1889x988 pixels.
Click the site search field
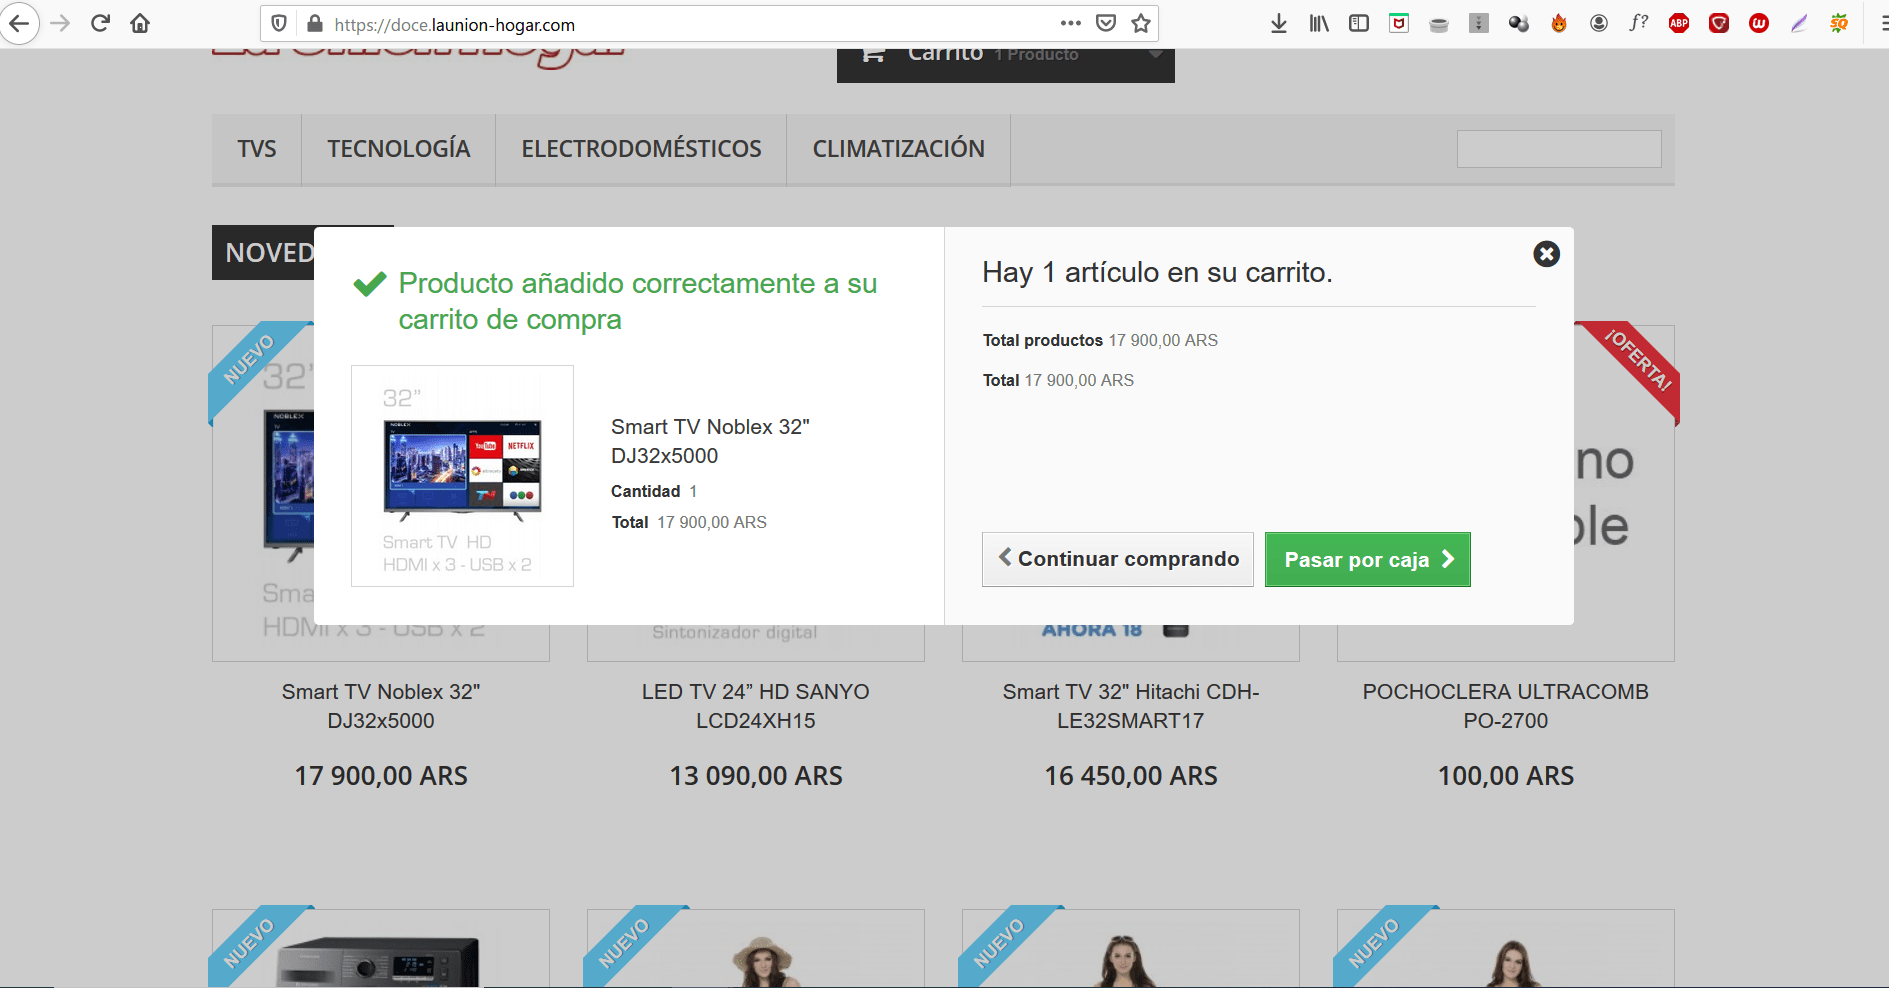[1559, 149]
